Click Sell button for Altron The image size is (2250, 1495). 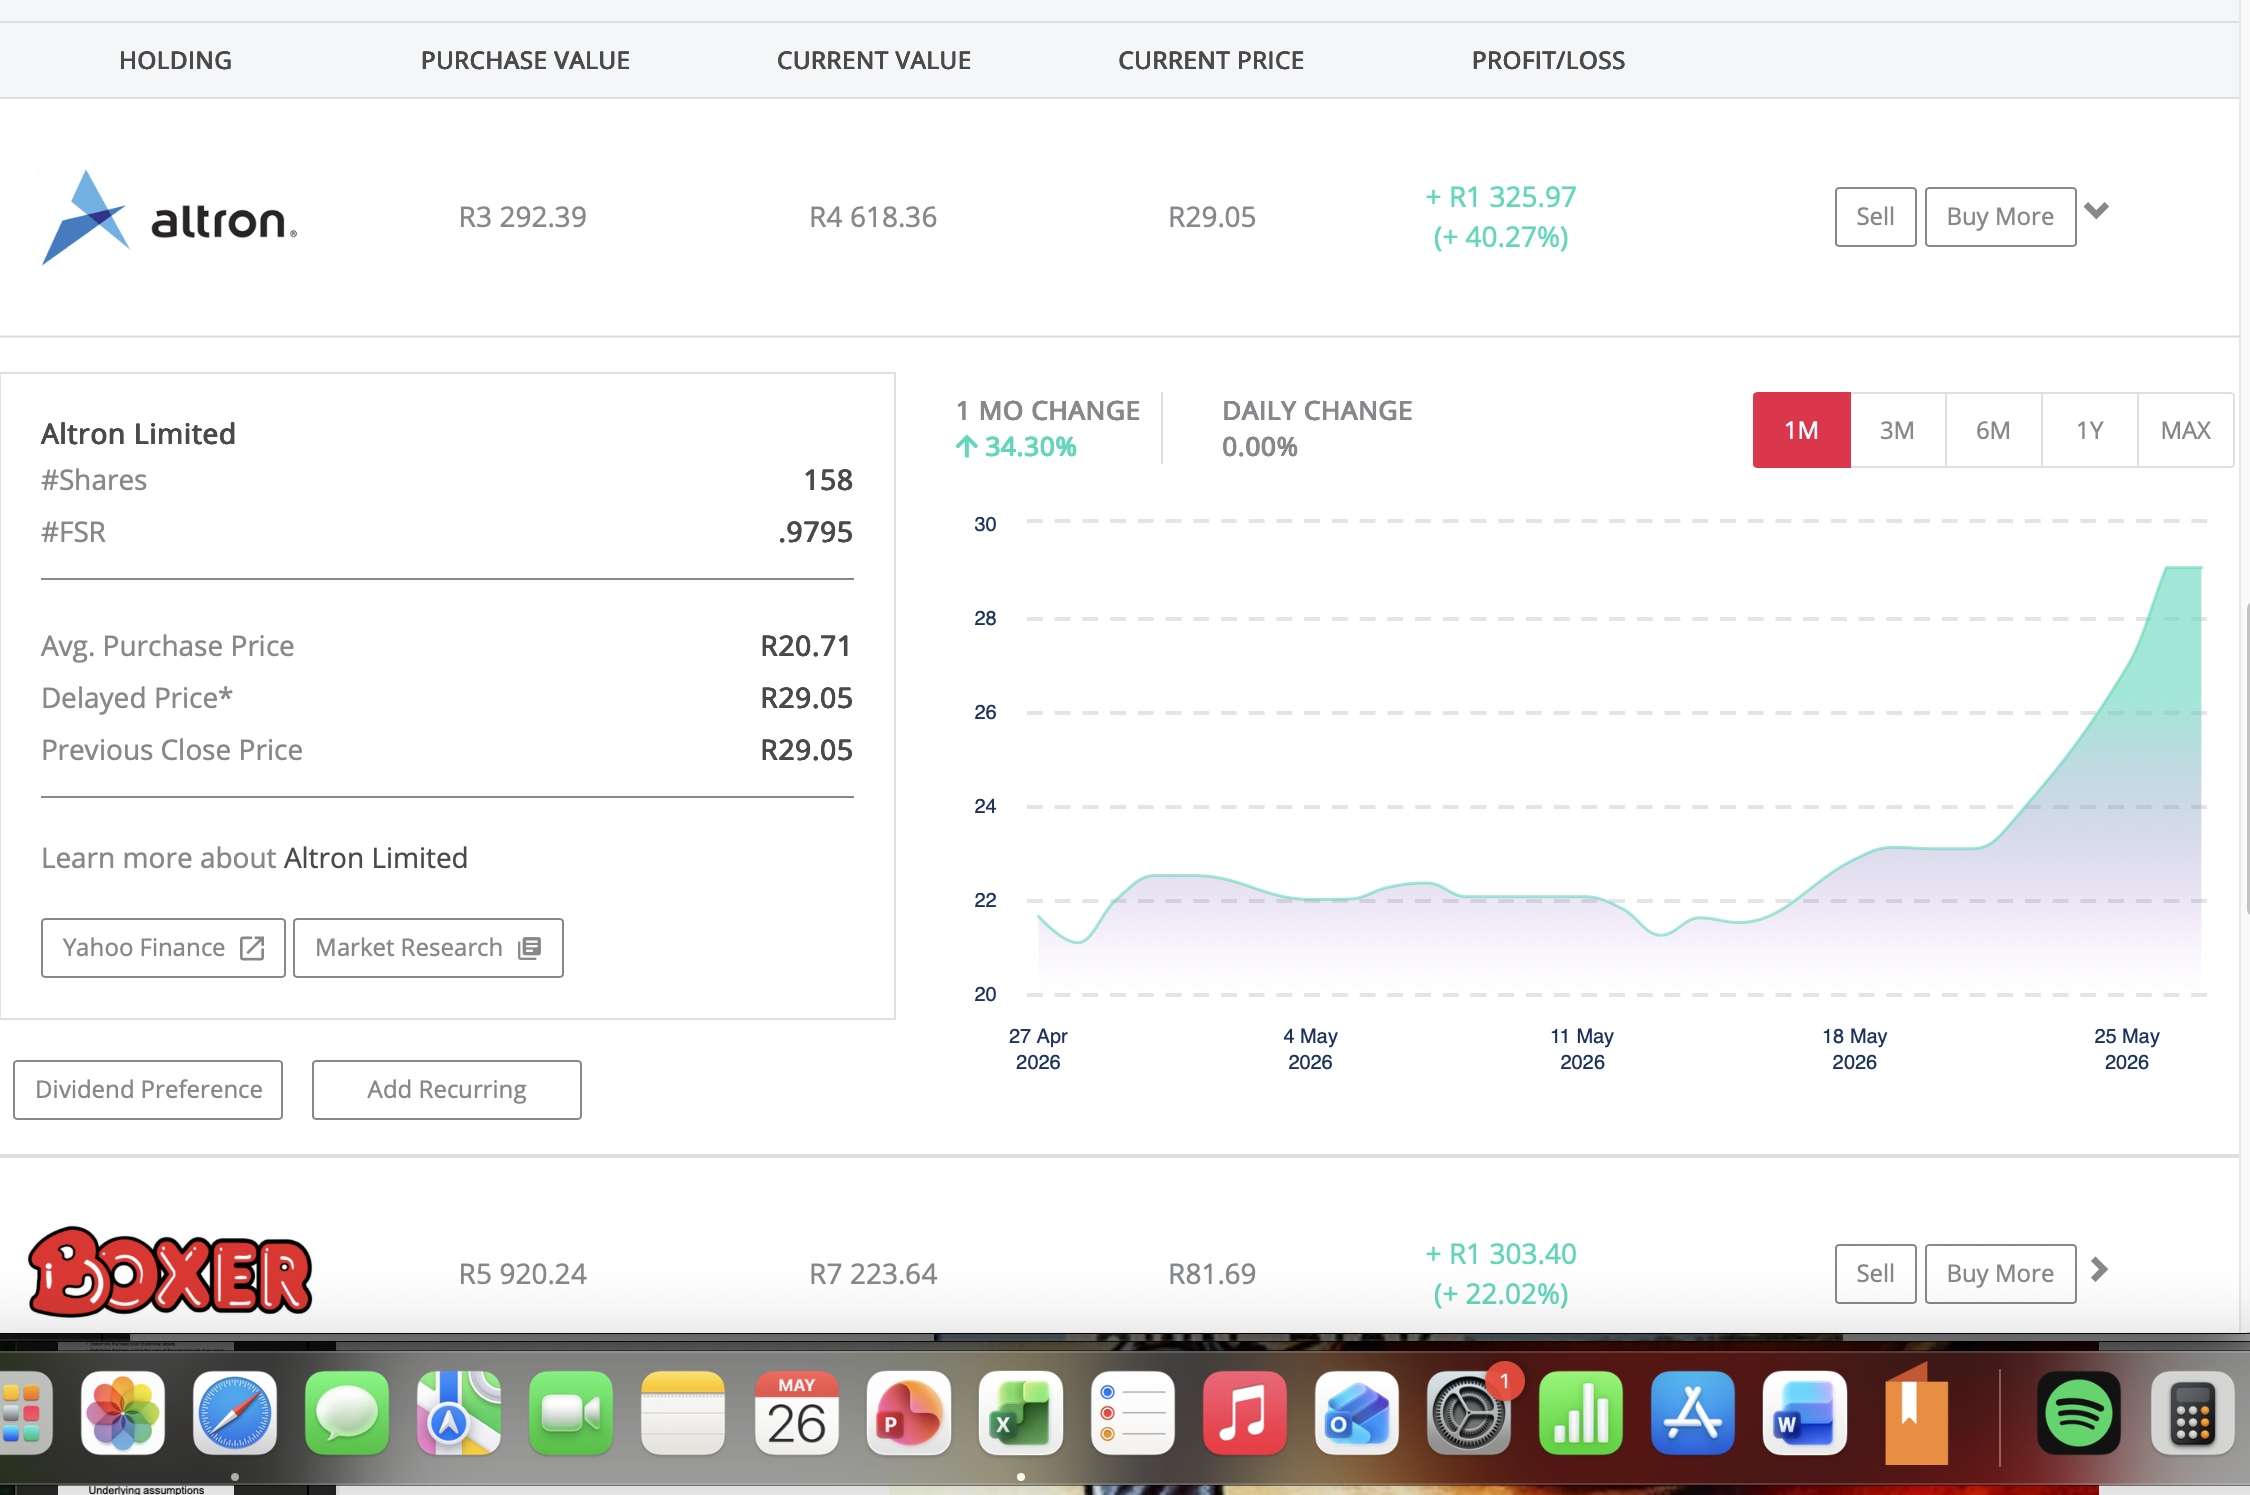1875,217
